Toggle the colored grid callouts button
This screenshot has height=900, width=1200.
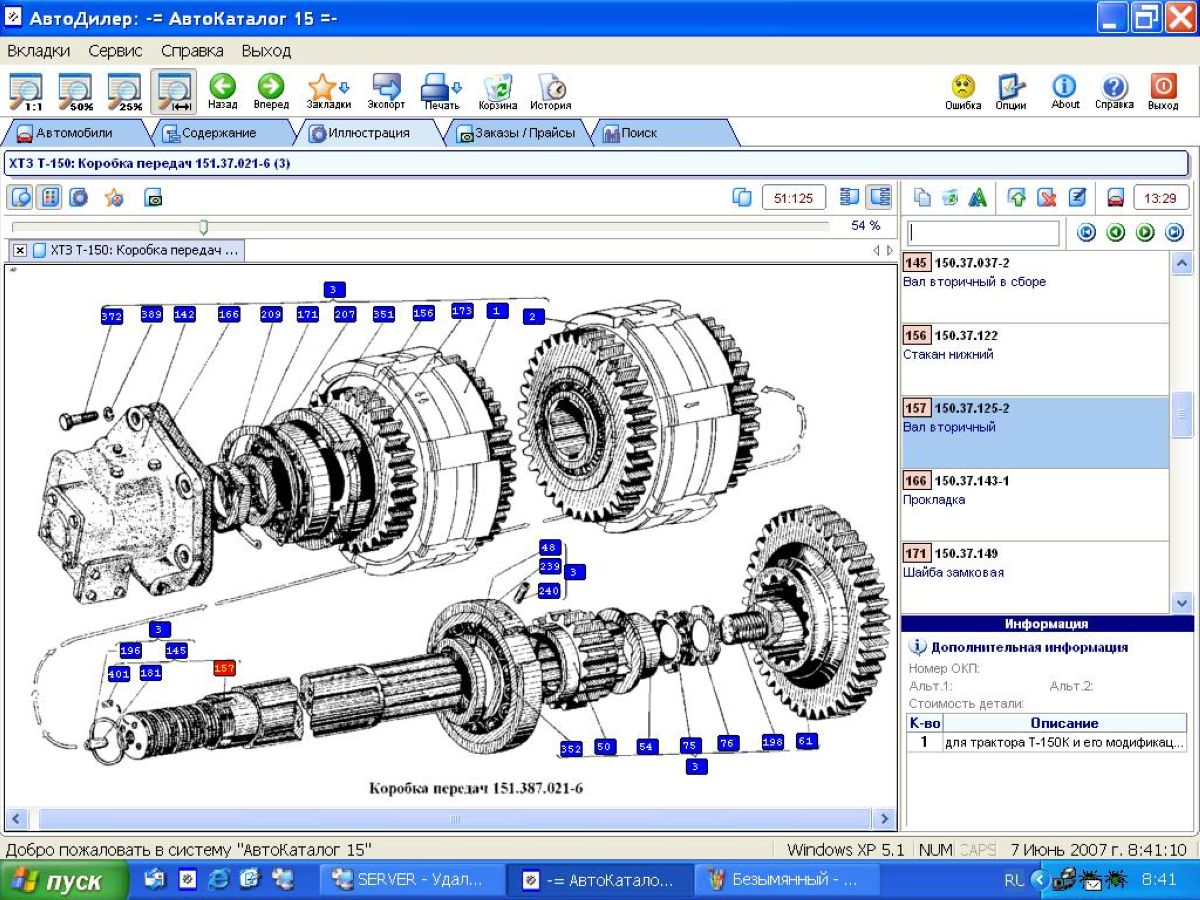pos(49,198)
